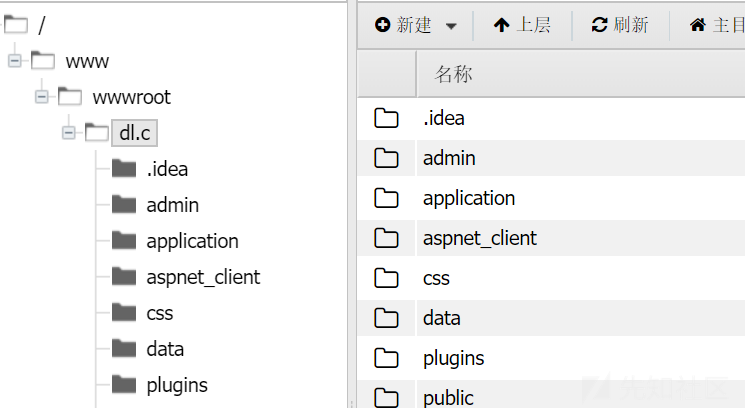Select the application folder in the tree
The image size is (745, 408).
click(192, 241)
